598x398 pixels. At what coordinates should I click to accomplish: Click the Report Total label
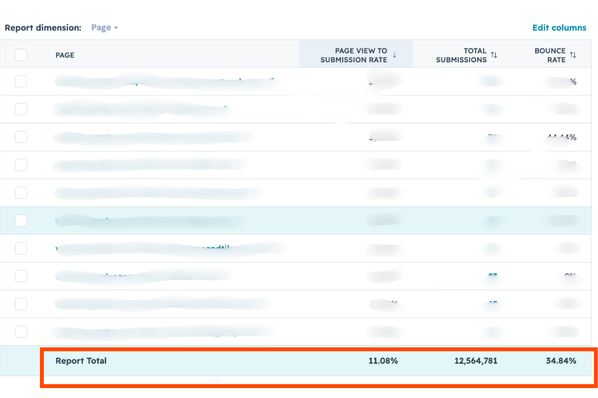pos(81,361)
